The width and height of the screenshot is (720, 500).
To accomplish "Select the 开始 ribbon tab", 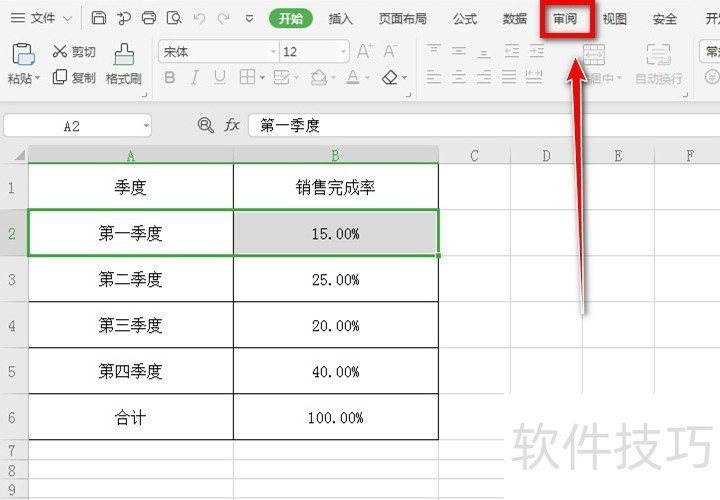I will (291, 19).
